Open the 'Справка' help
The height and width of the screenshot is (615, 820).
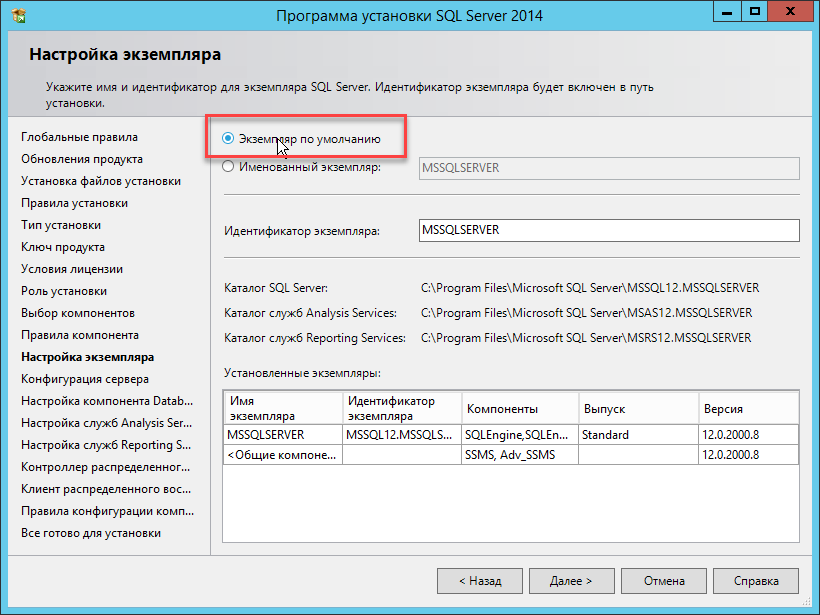point(756,581)
